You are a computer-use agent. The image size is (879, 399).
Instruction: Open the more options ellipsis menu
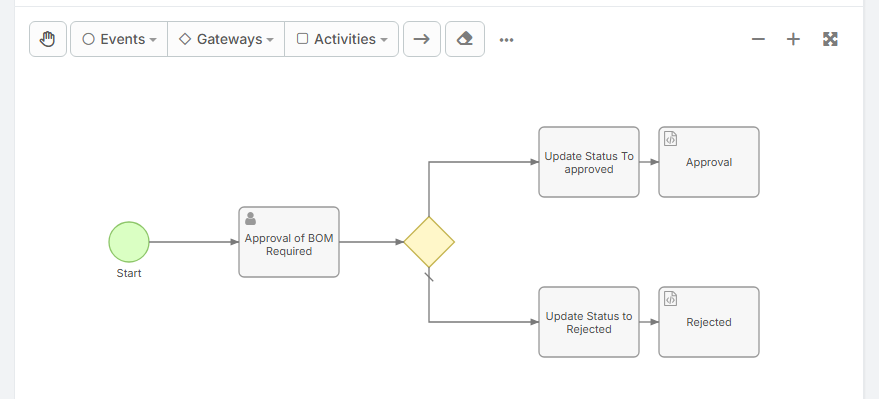pyautogui.click(x=506, y=40)
